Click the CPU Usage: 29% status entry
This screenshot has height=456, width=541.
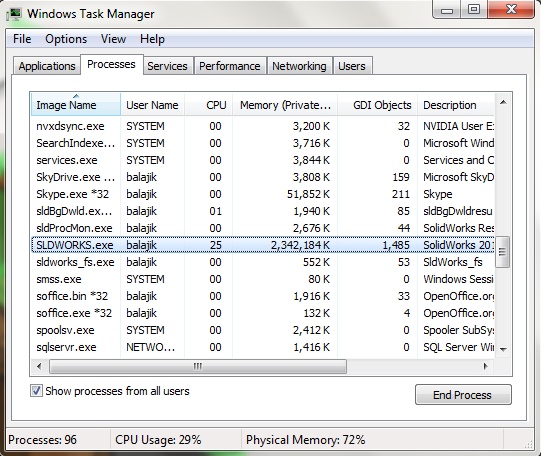[158, 440]
